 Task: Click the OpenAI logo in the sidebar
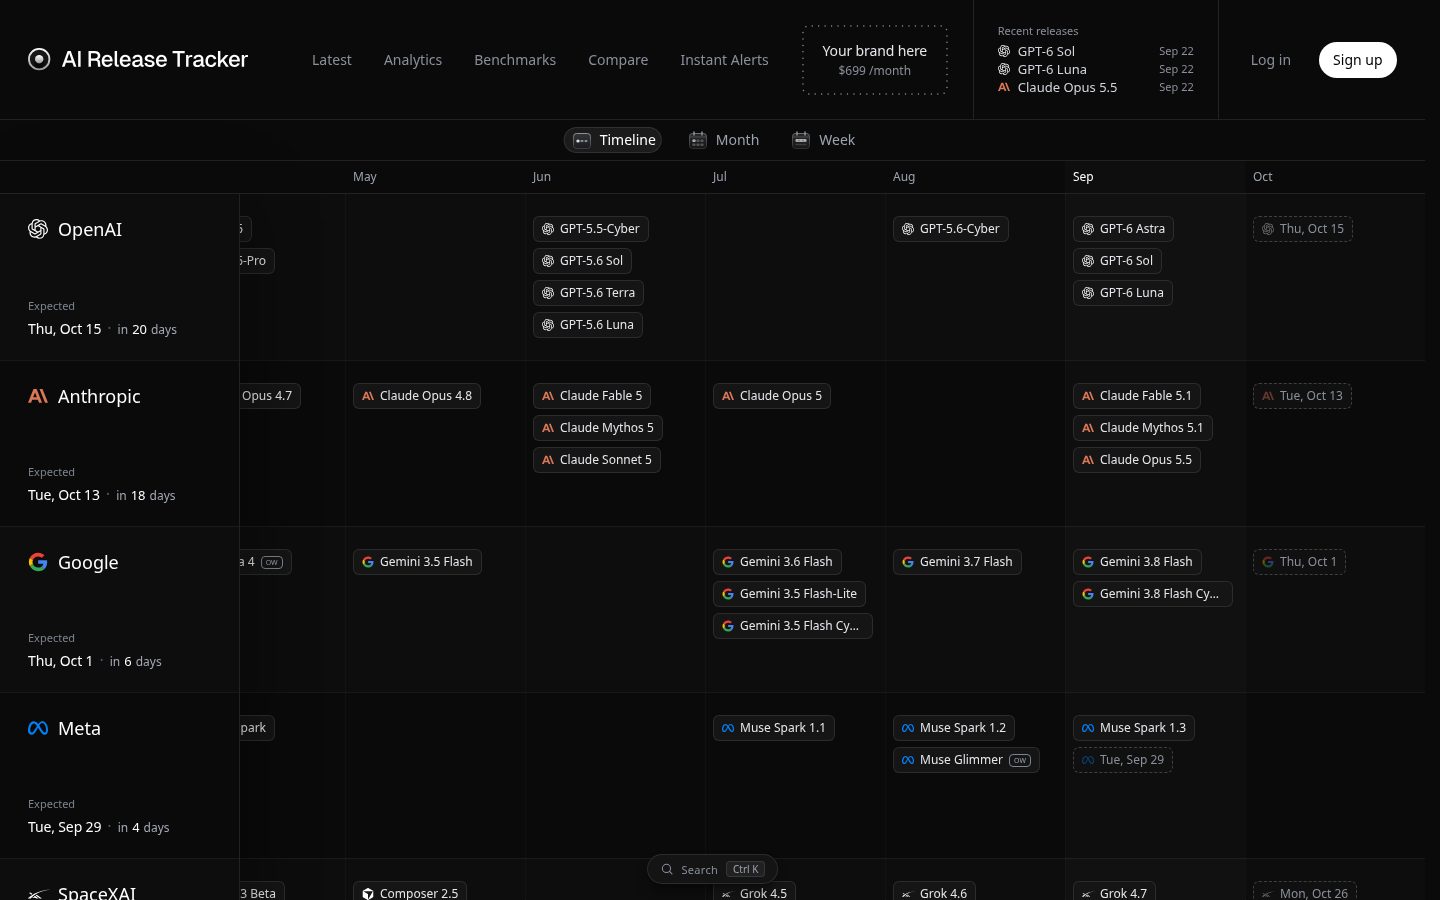coord(38,229)
